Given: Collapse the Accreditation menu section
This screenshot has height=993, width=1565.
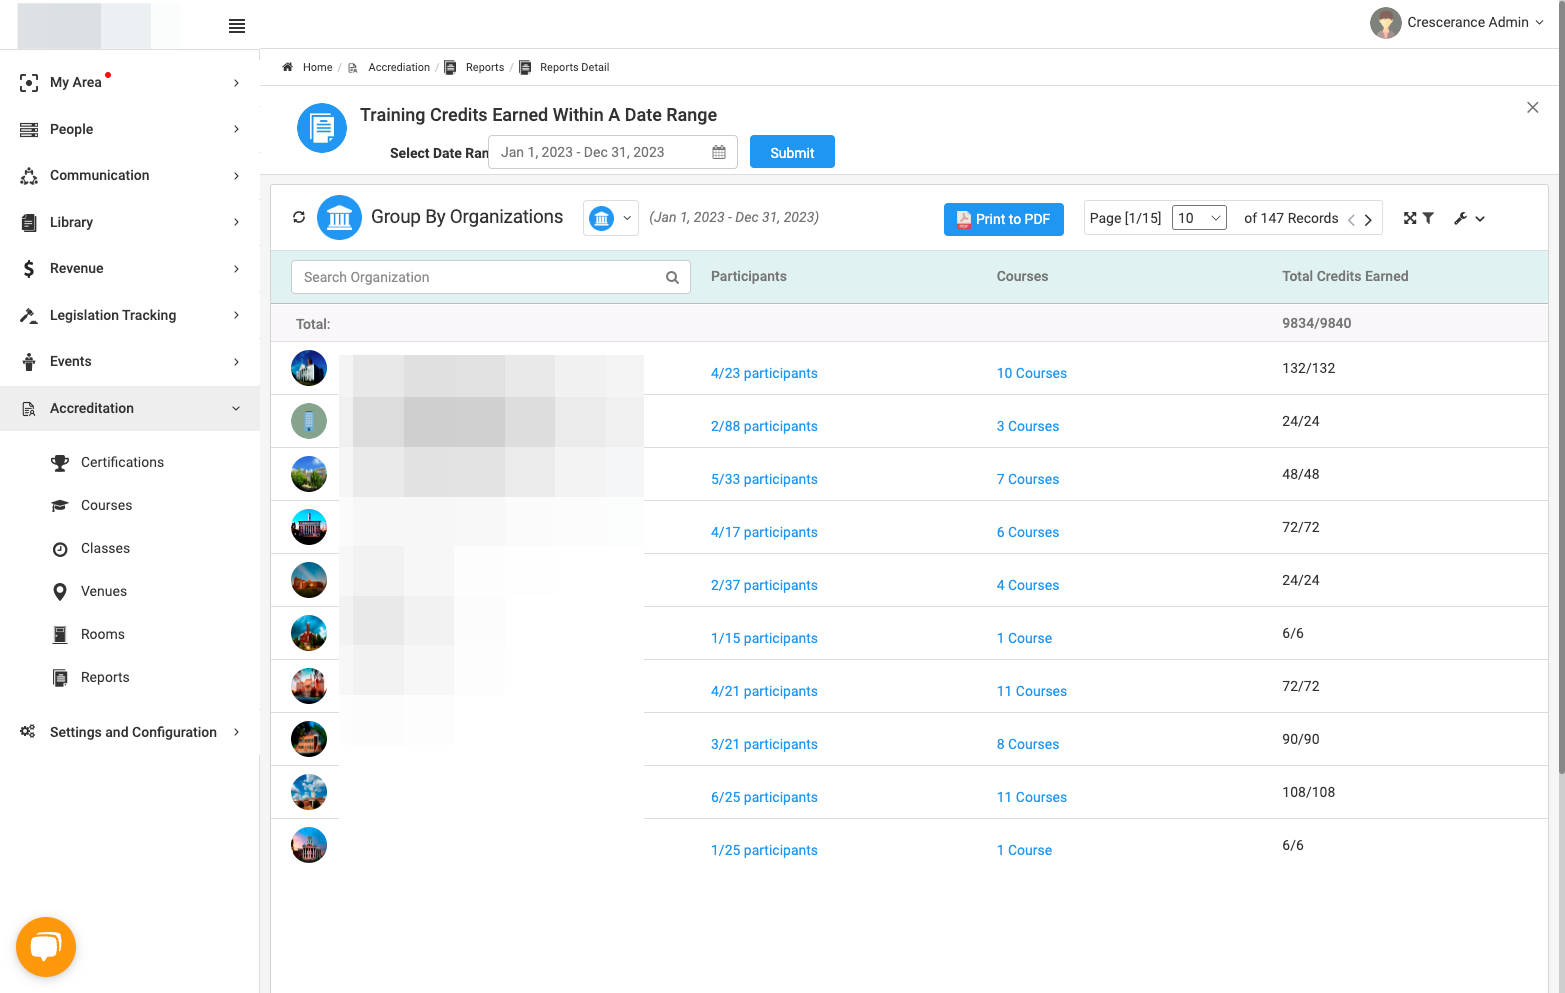Looking at the screenshot, I should [x=130, y=408].
